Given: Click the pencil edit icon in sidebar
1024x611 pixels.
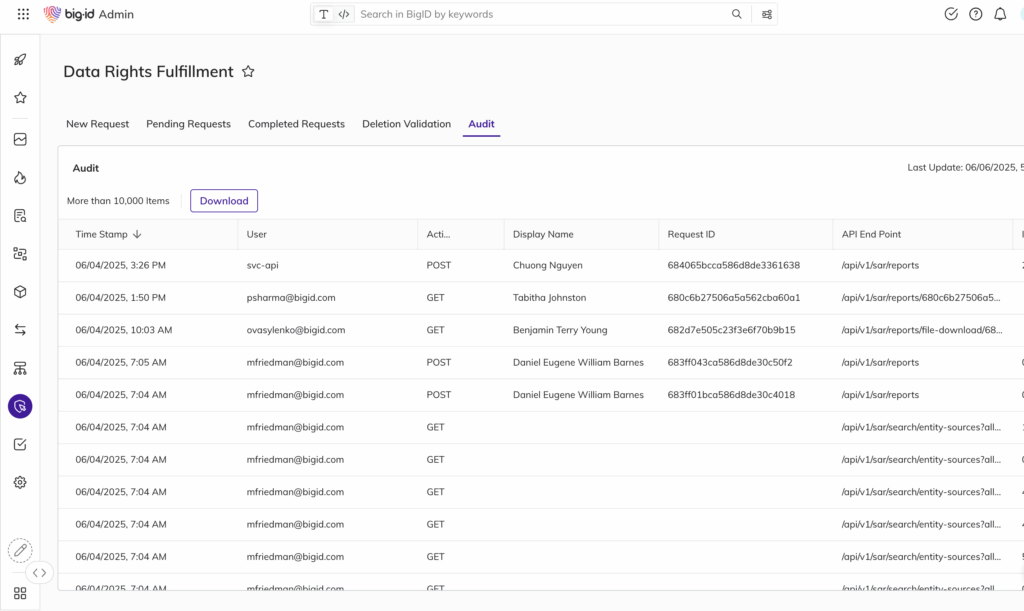Looking at the screenshot, I should coord(20,550).
